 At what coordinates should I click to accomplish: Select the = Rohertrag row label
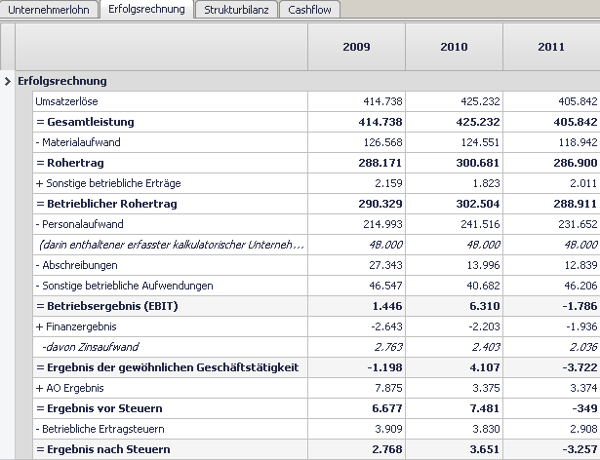click(x=70, y=163)
